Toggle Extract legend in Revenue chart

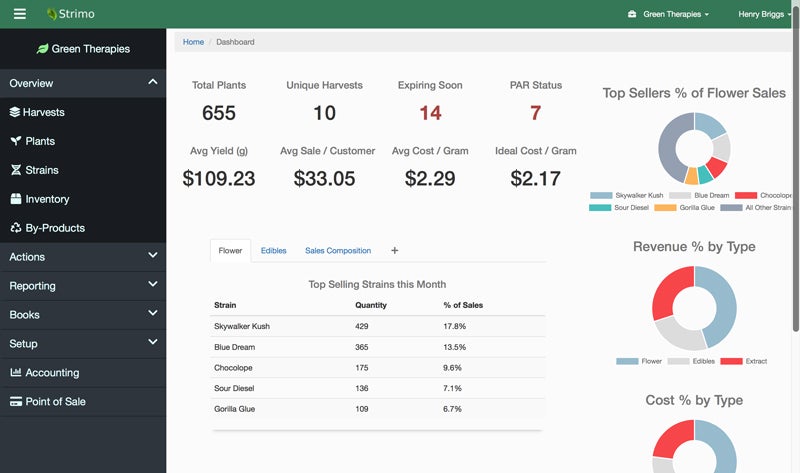tap(731, 361)
